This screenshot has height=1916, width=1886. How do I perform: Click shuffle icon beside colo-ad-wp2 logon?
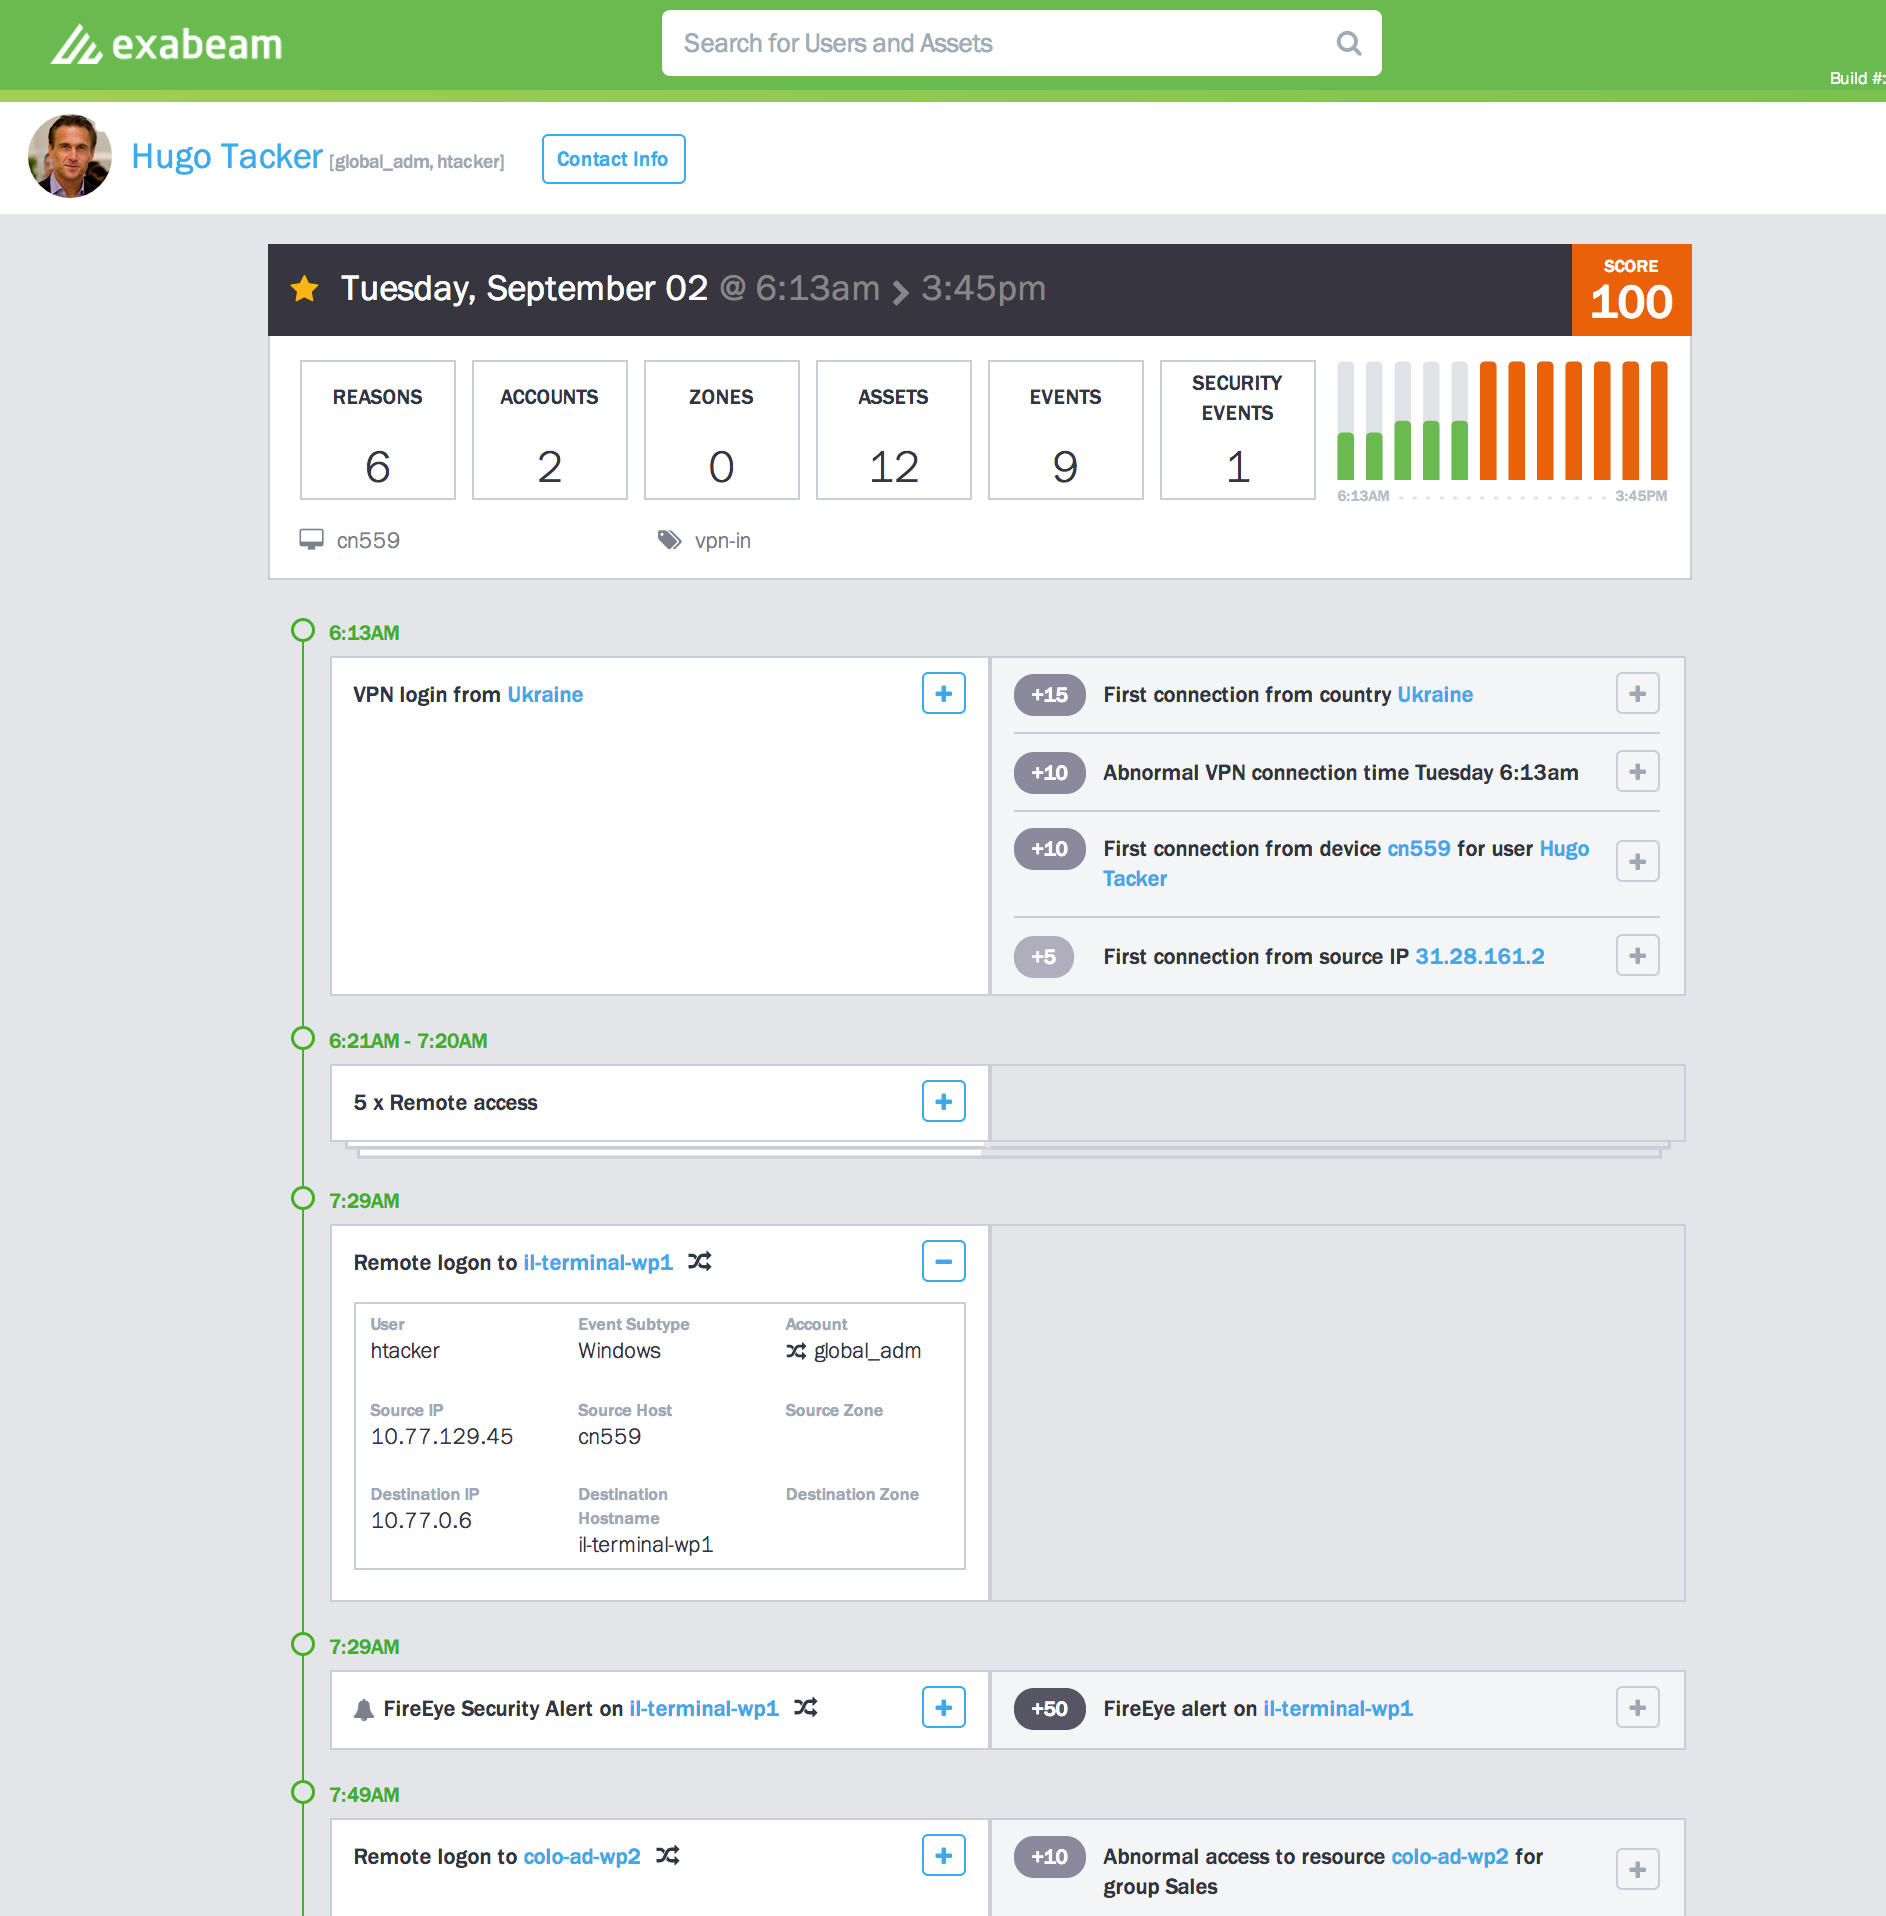(x=668, y=1856)
